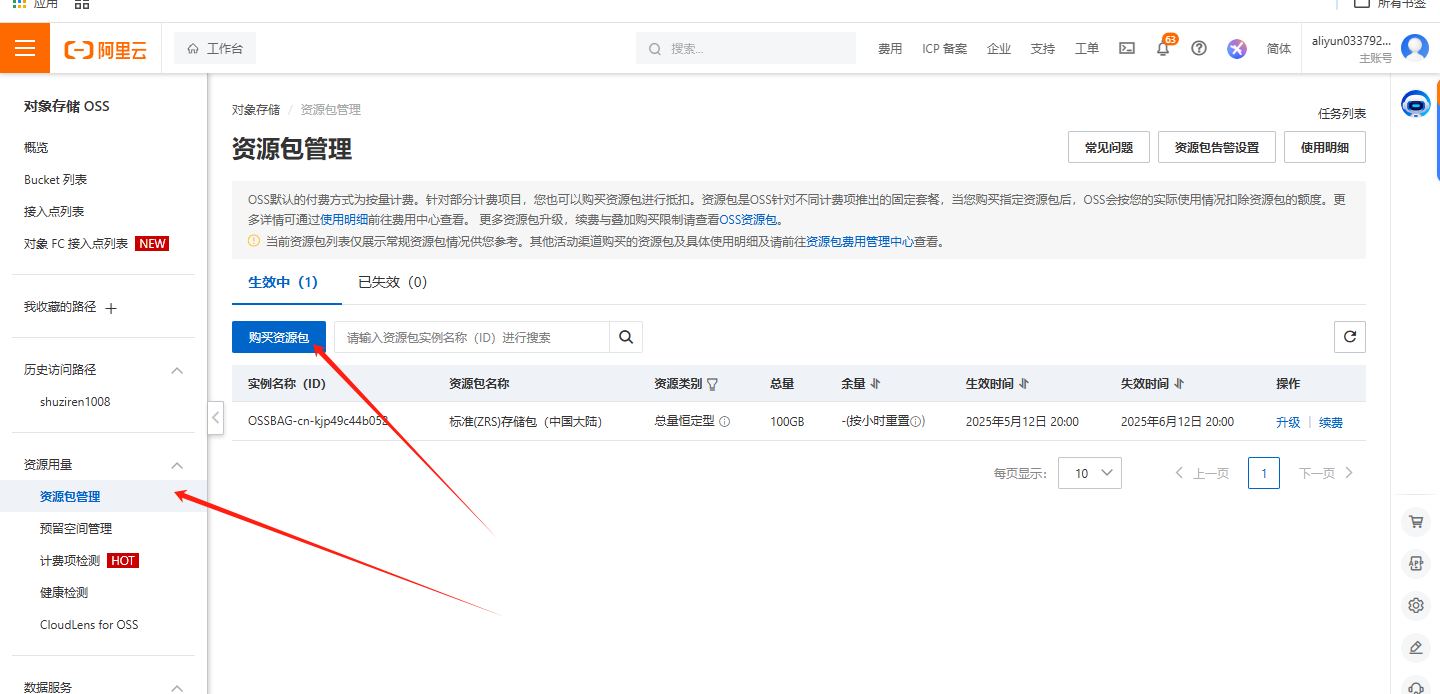Select page 1 in pagination
Viewport: 1440px width, 694px height.
[1264, 473]
